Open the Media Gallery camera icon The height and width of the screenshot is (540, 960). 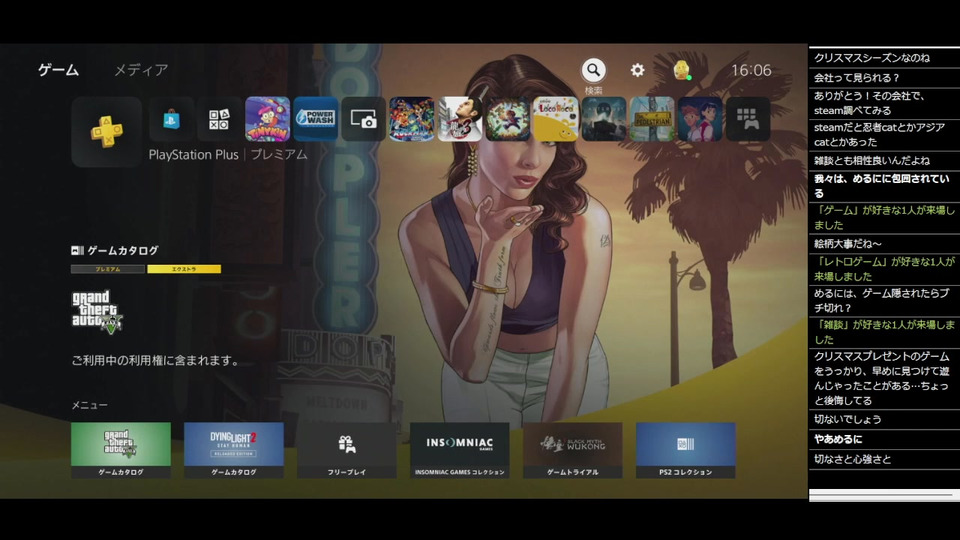364,119
